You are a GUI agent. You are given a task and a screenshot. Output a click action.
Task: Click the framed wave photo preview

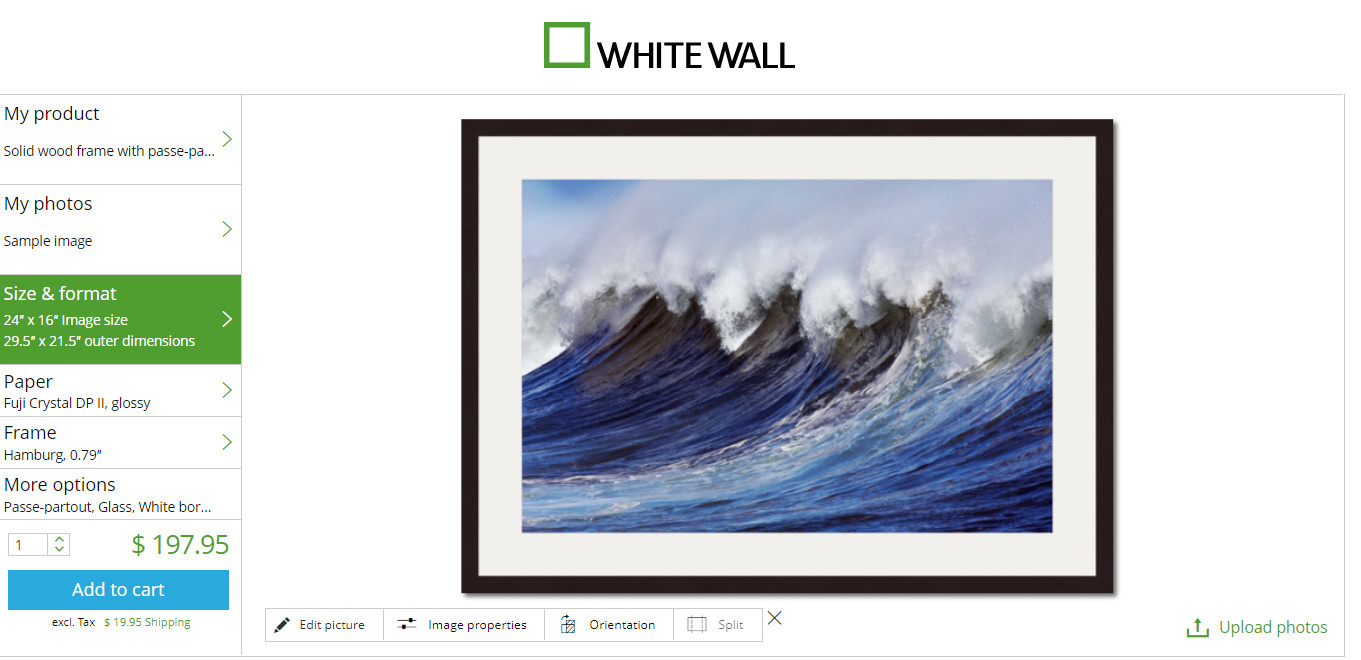tap(787, 356)
